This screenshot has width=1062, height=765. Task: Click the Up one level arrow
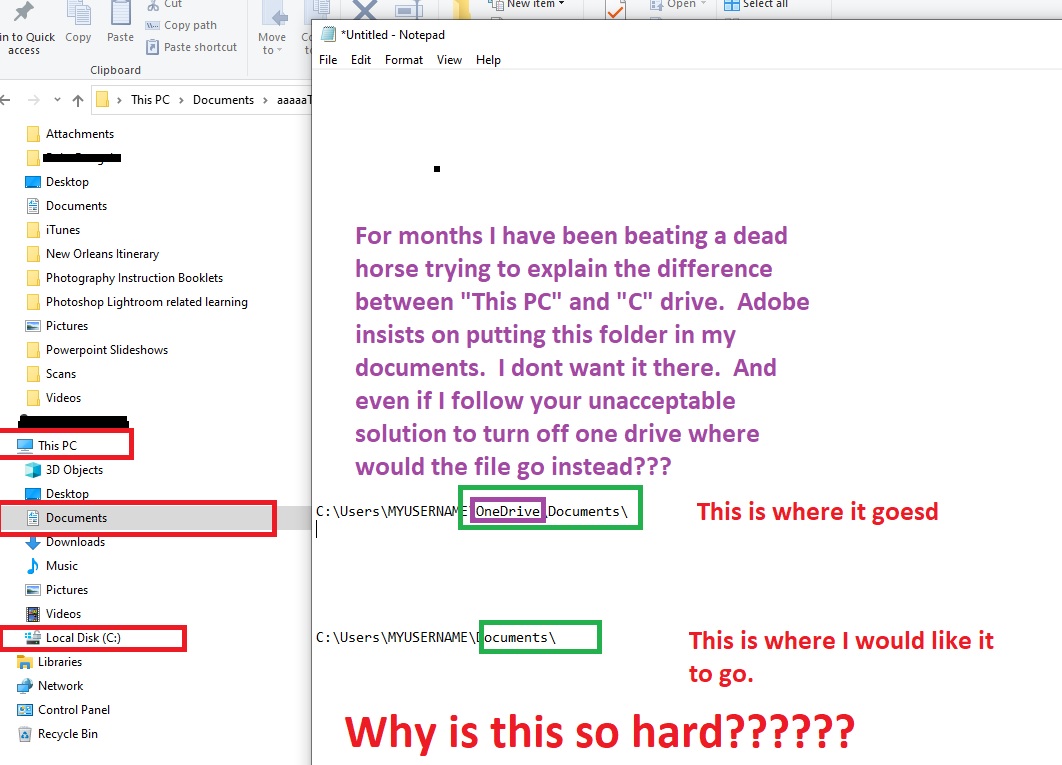tap(78, 100)
